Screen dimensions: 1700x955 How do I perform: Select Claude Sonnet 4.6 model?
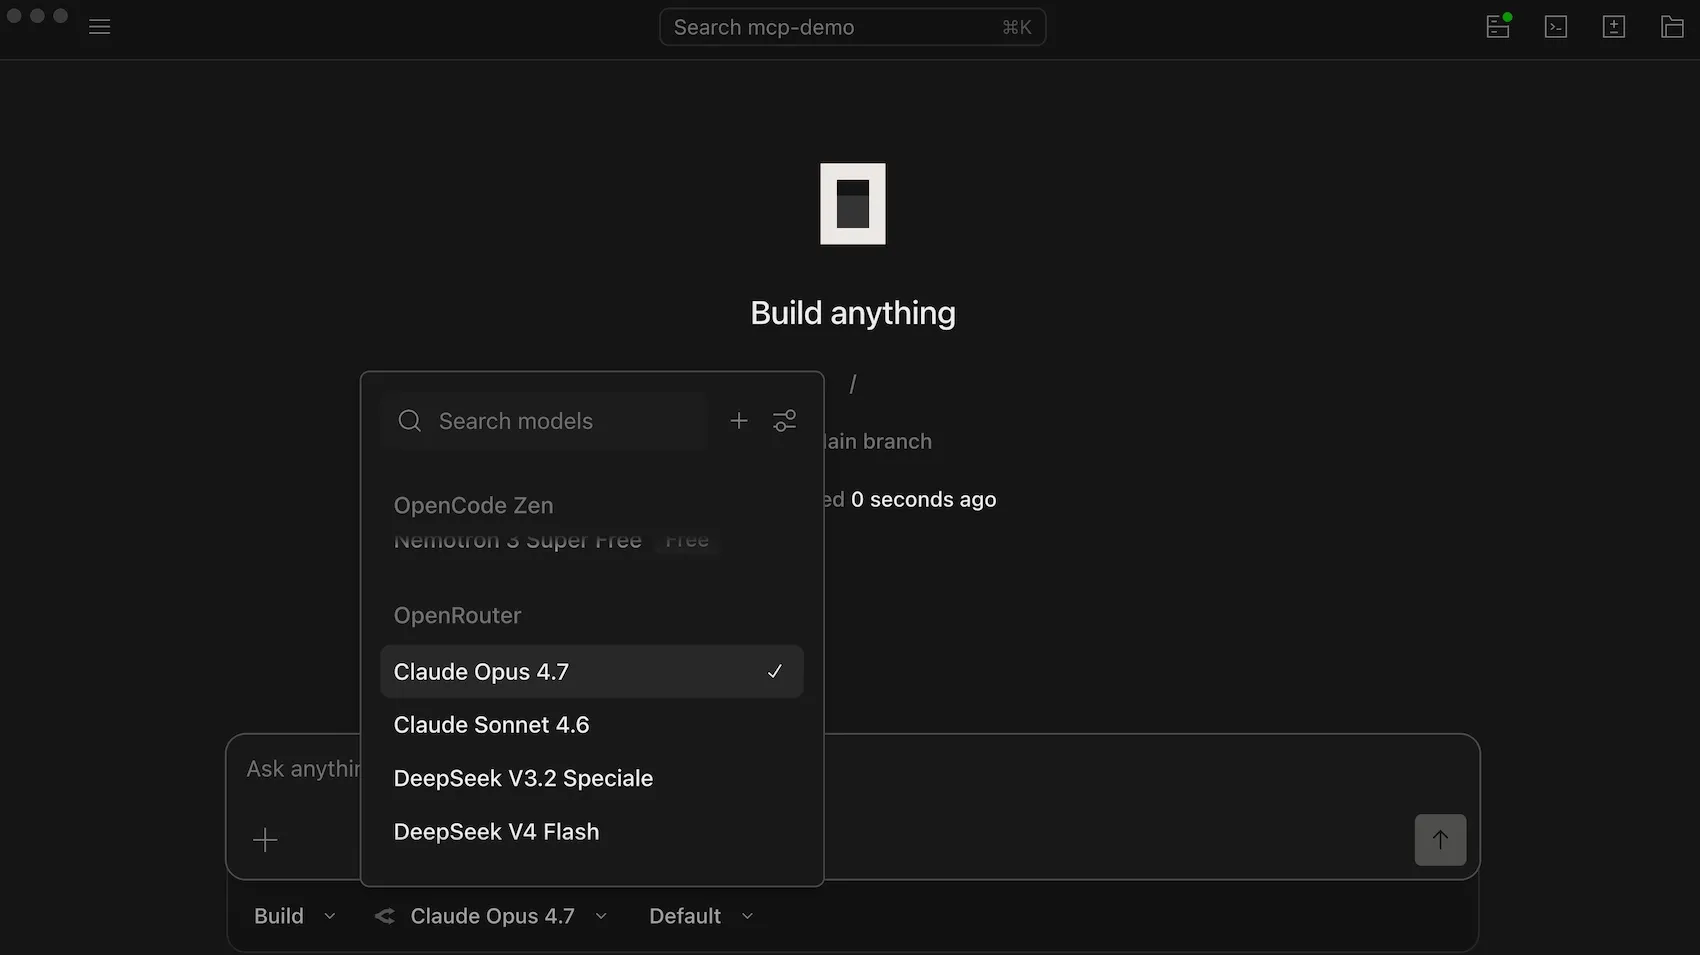pos(592,725)
